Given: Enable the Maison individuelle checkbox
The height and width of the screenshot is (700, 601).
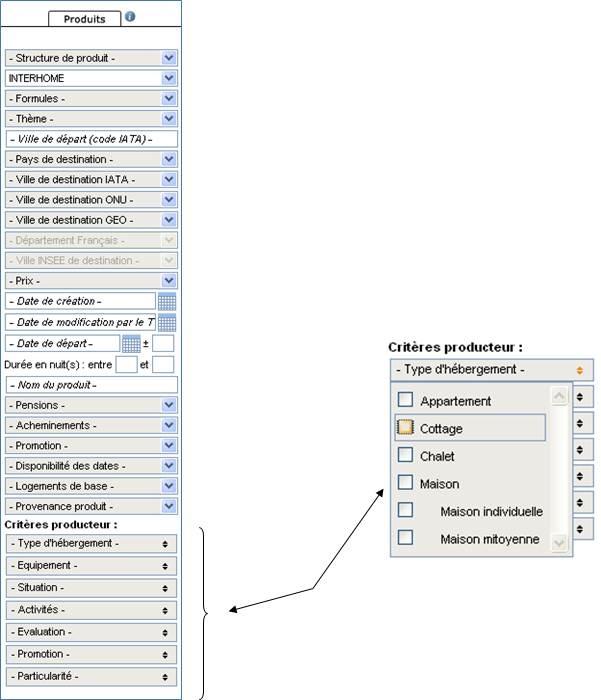Looking at the screenshot, I should (x=405, y=510).
